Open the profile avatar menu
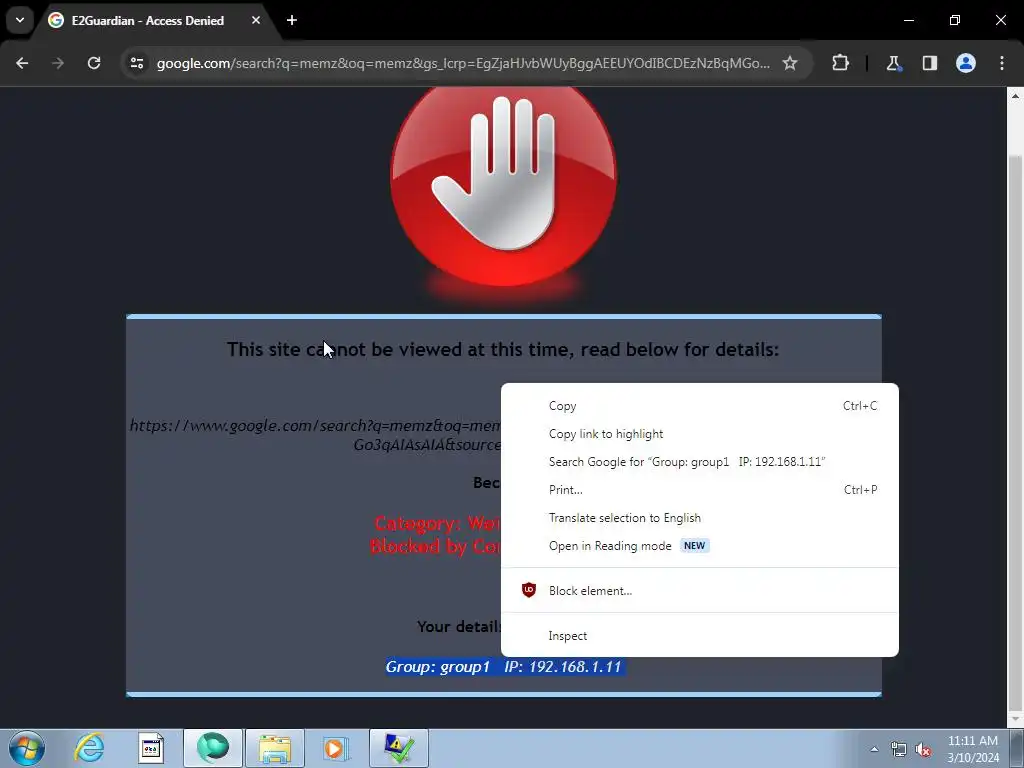 (966, 63)
